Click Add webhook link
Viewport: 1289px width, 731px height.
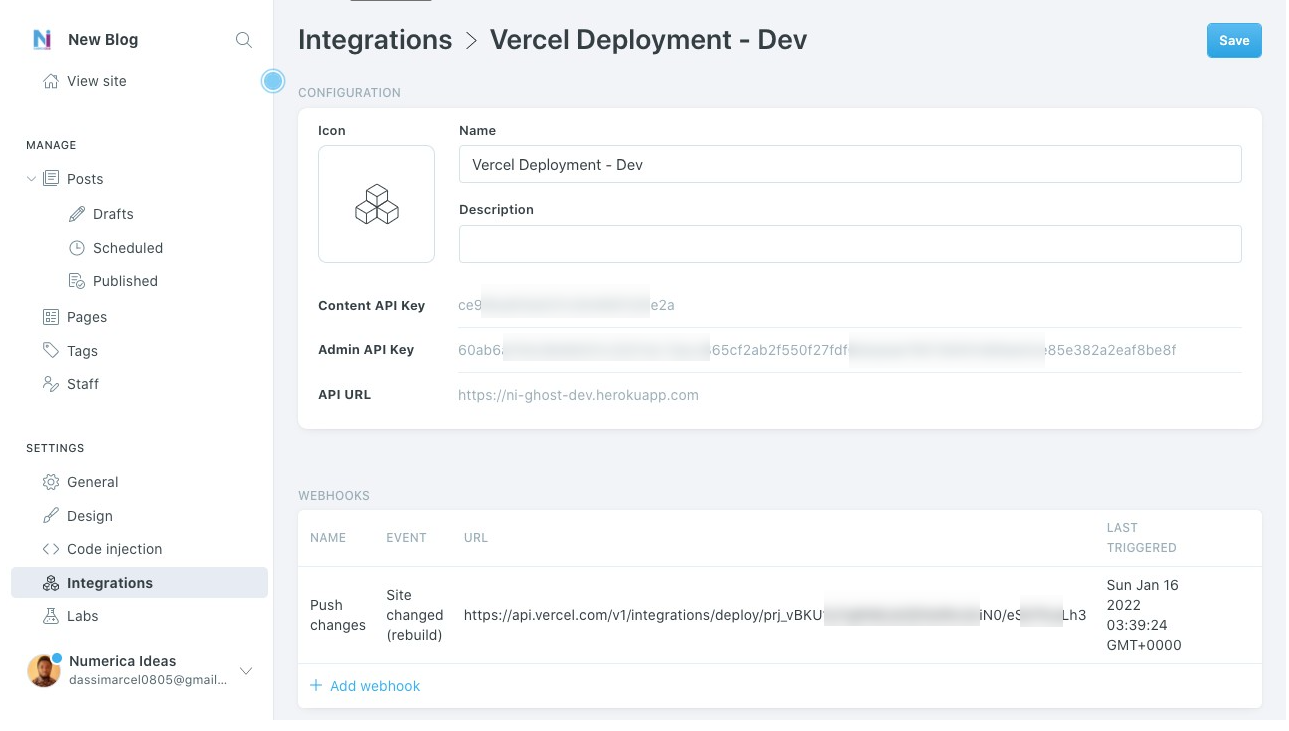click(365, 686)
